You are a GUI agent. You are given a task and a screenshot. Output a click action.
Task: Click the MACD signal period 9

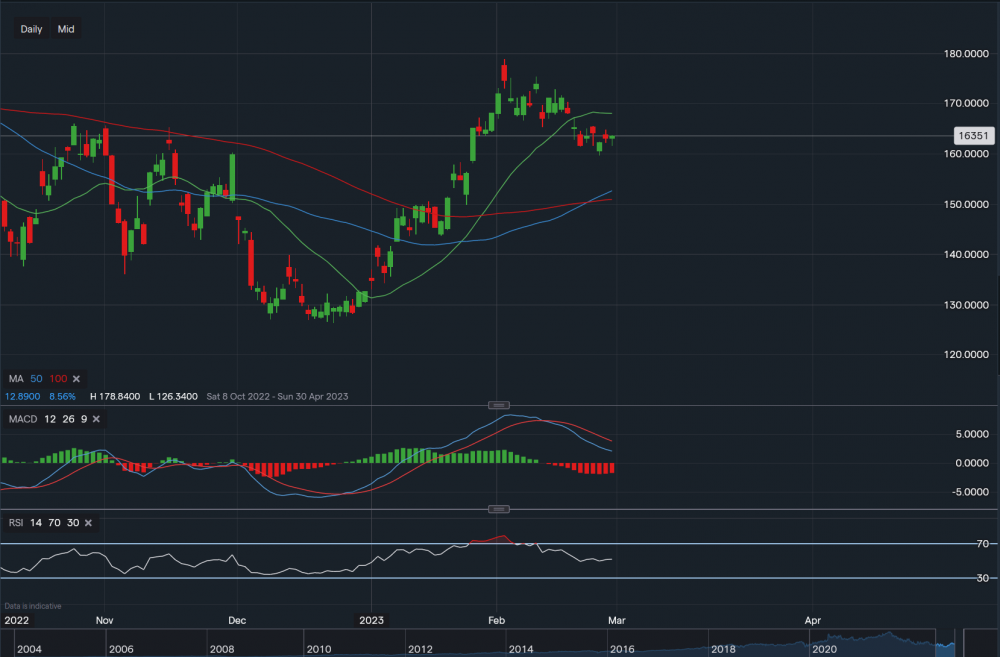click(86, 417)
